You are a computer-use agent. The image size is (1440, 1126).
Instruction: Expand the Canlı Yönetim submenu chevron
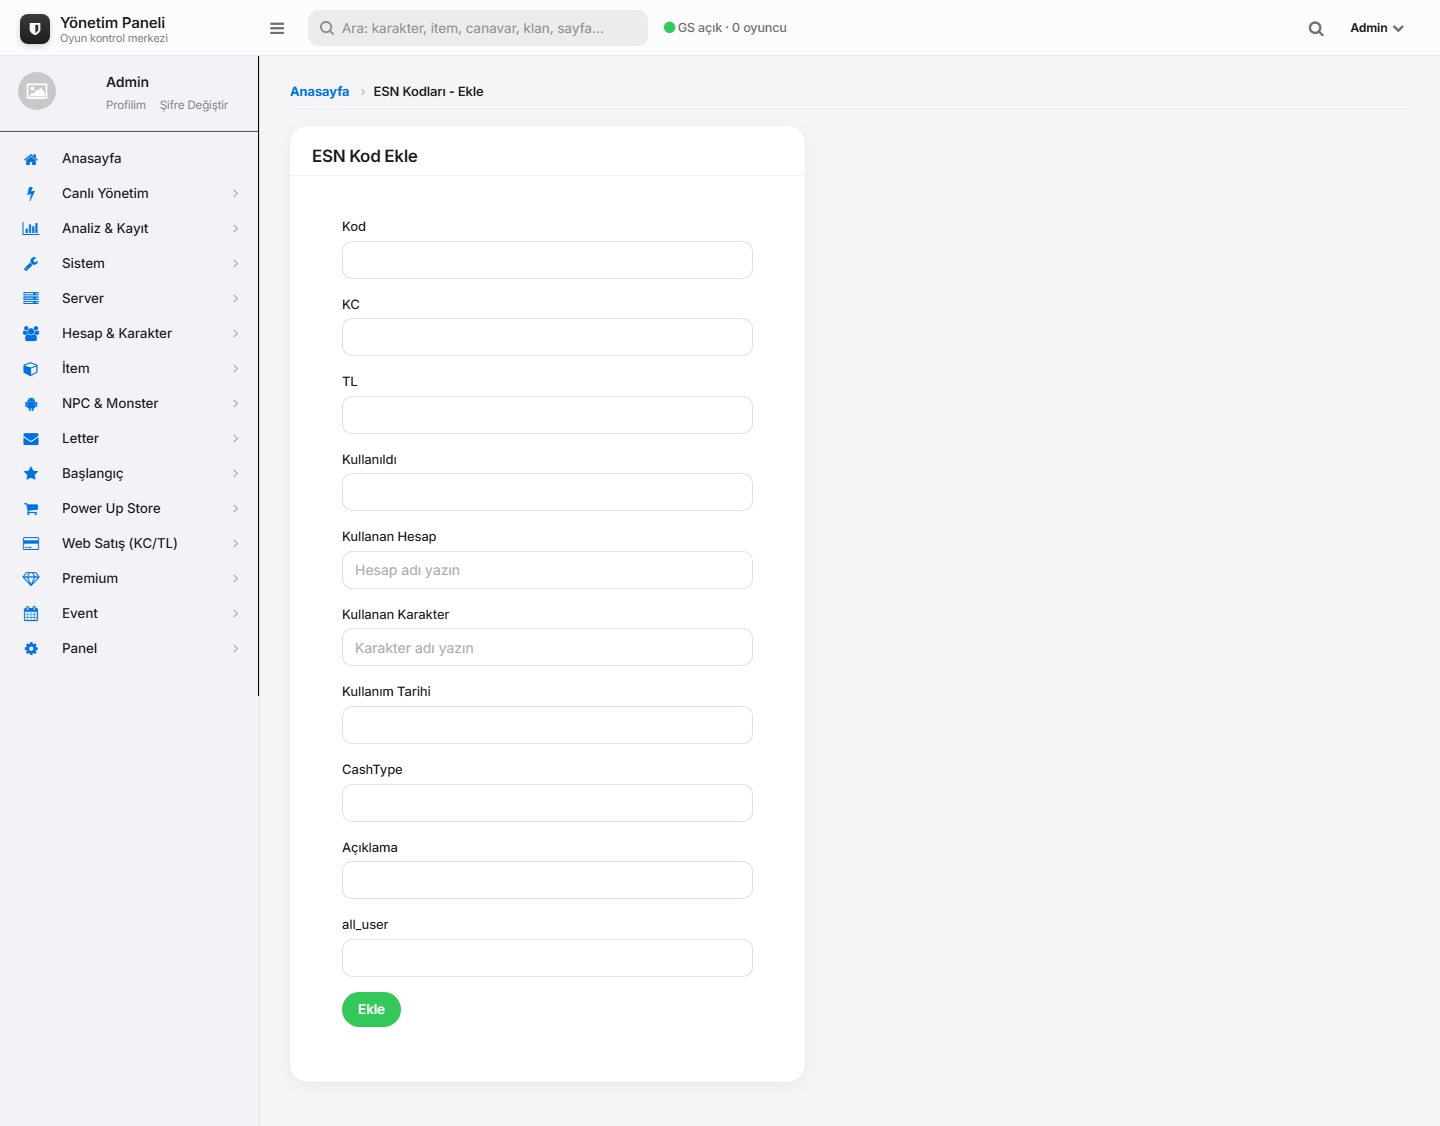[x=235, y=194]
